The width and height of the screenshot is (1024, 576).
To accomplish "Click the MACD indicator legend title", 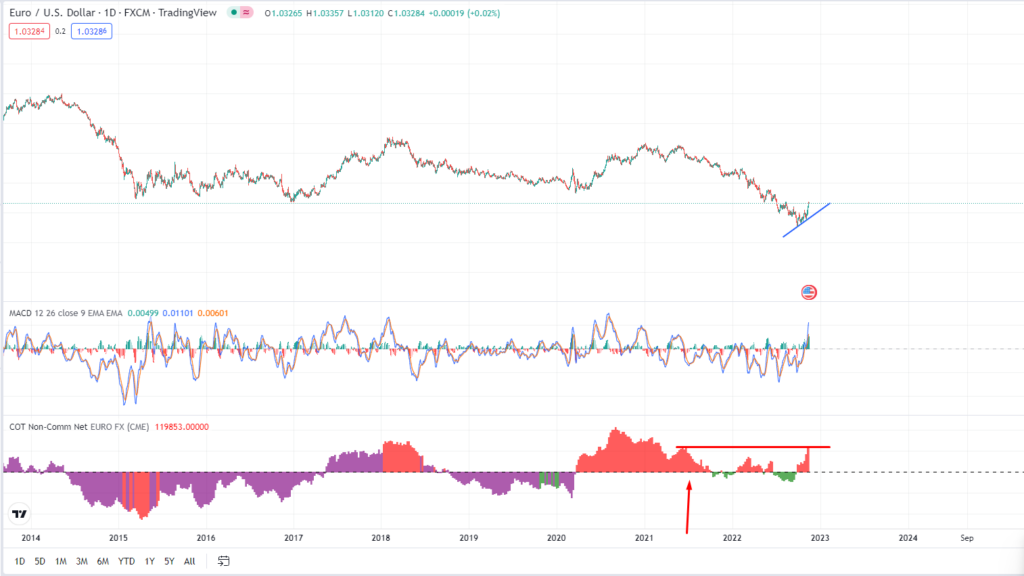I will [65, 313].
